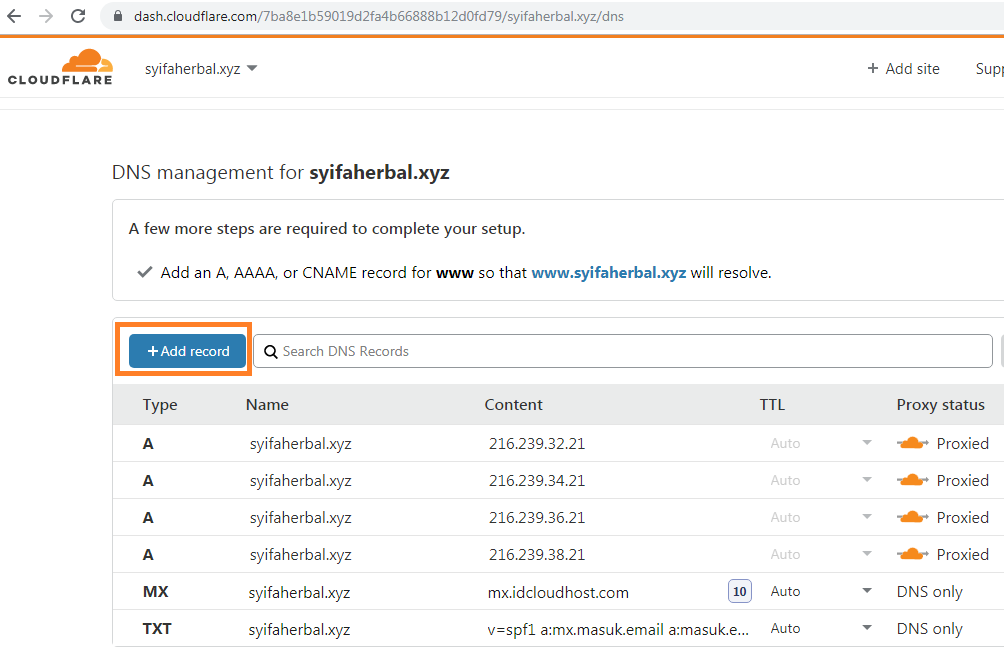Click the v=spf1 TXT content cell
Screen dimensions: 1004x651
pos(618,630)
